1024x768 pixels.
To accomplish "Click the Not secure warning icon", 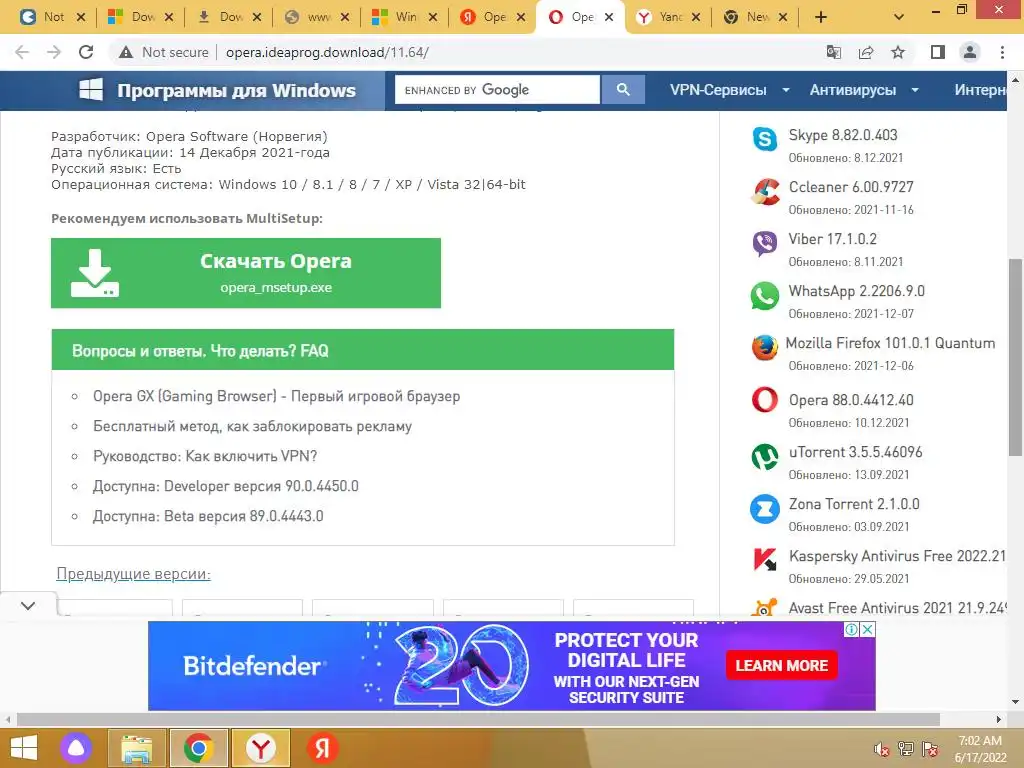I will pyautogui.click(x=126, y=52).
